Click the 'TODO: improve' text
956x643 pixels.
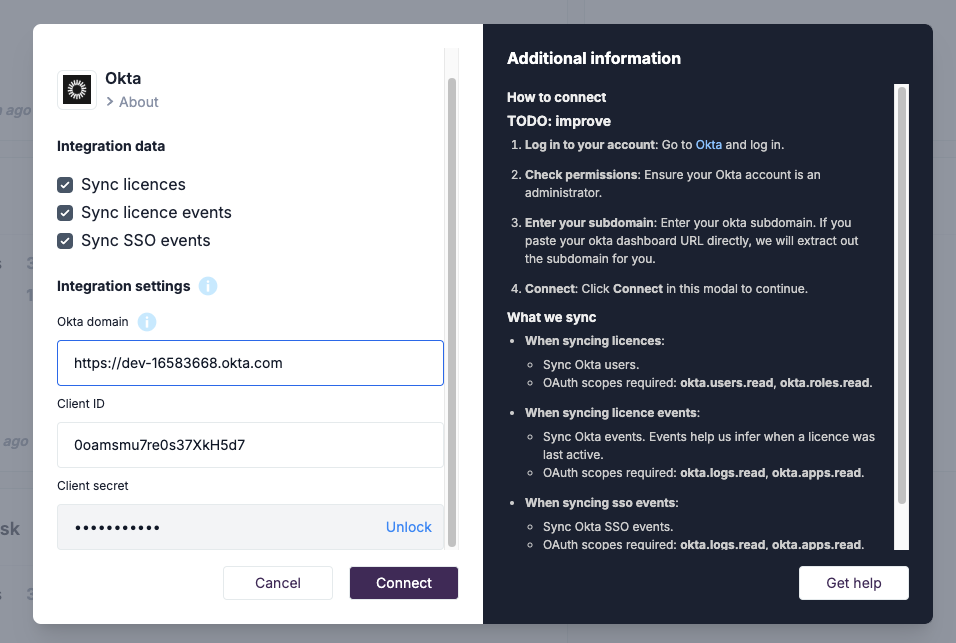pos(559,121)
